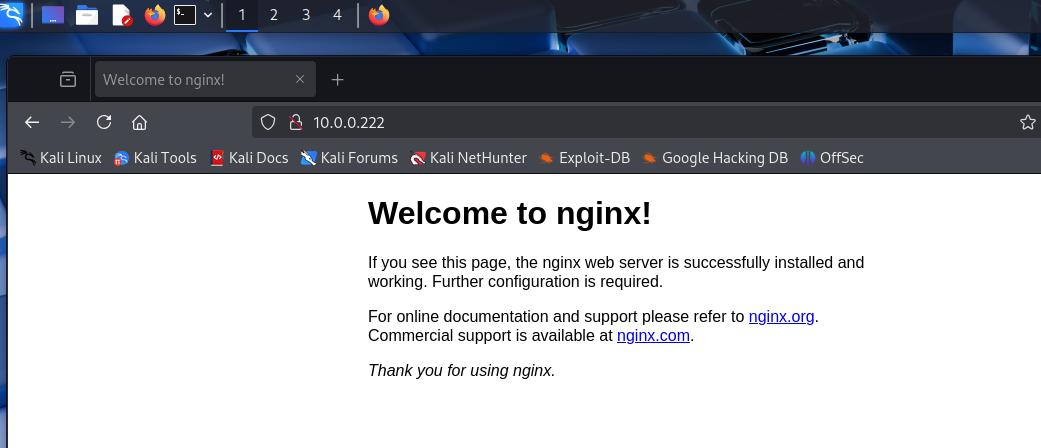Image resolution: width=1041 pixels, height=448 pixels.
Task: Click the tracking protection shield icon
Action: pos(268,122)
